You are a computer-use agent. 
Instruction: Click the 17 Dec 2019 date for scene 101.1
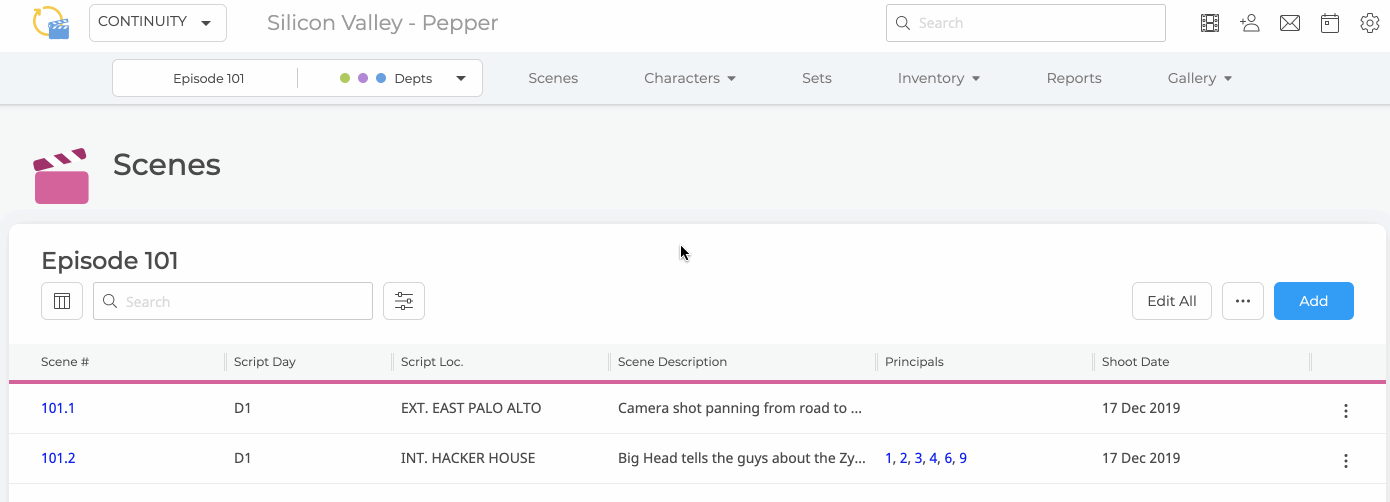click(1141, 408)
